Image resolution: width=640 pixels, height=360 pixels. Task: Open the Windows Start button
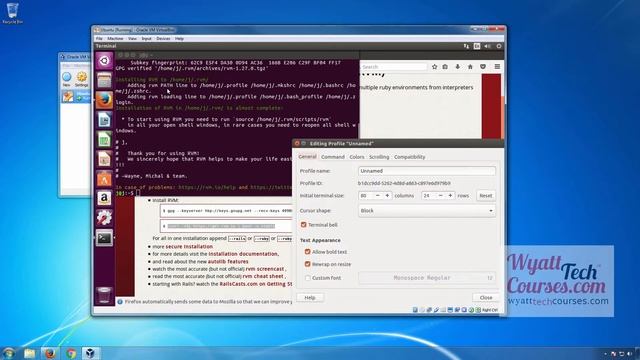[x=9, y=353]
